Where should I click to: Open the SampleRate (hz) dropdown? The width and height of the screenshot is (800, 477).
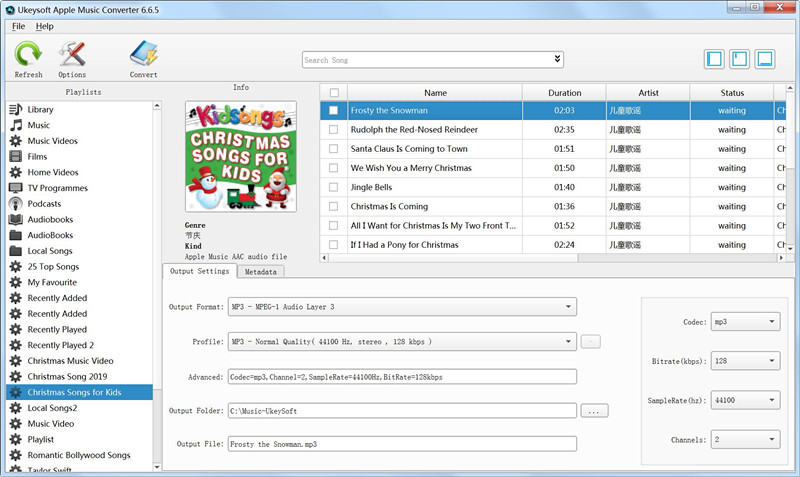pos(745,400)
